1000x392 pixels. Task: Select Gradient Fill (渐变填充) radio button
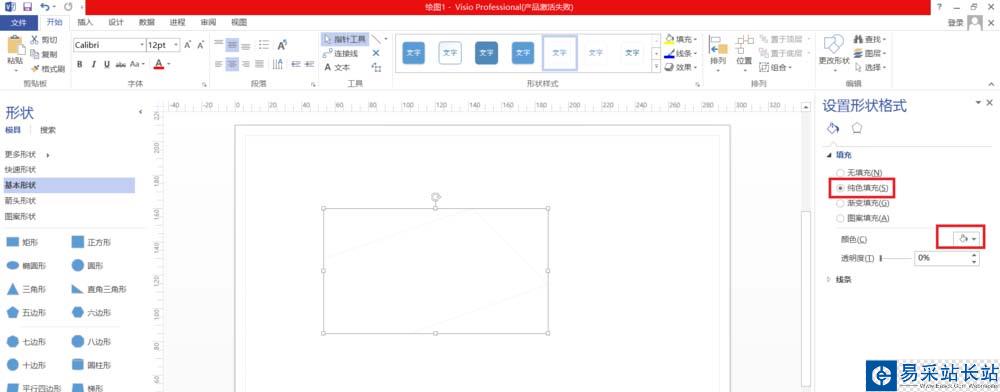[x=840, y=203]
